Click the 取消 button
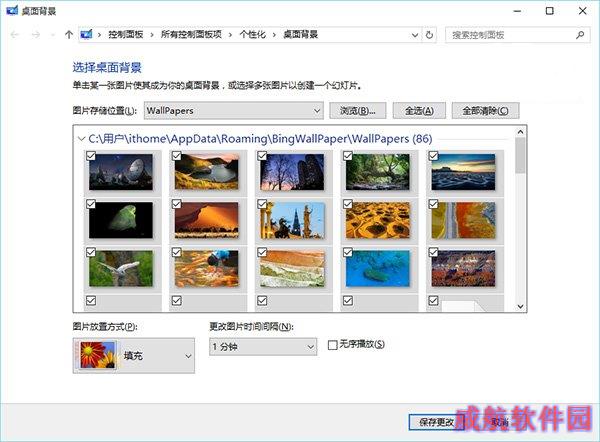The width and height of the screenshot is (600, 442). pos(500,422)
